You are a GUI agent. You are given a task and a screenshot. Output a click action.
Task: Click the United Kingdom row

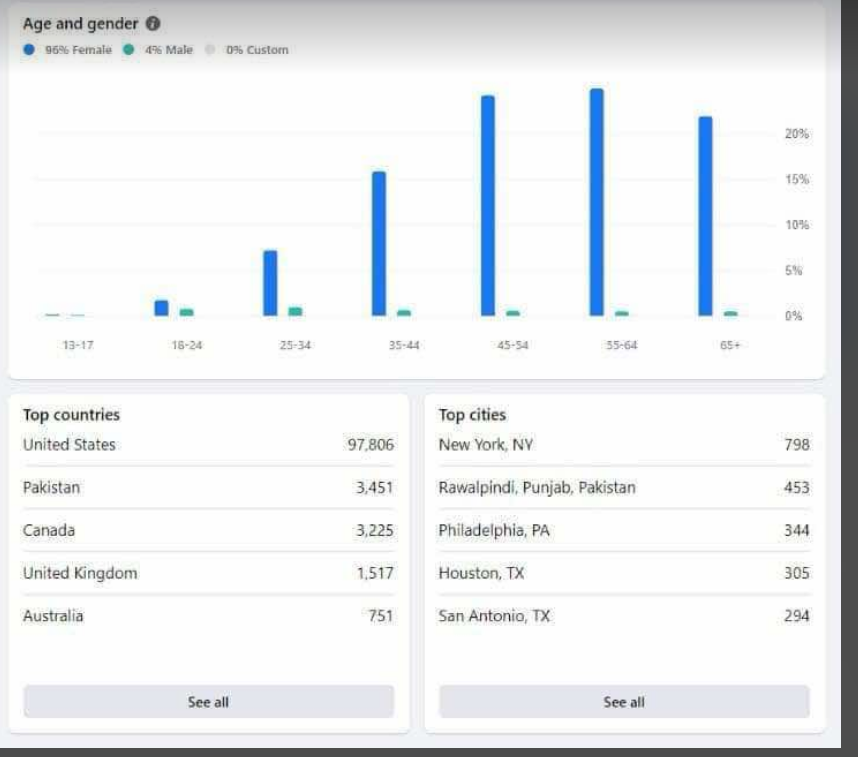(x=208, y=573)
